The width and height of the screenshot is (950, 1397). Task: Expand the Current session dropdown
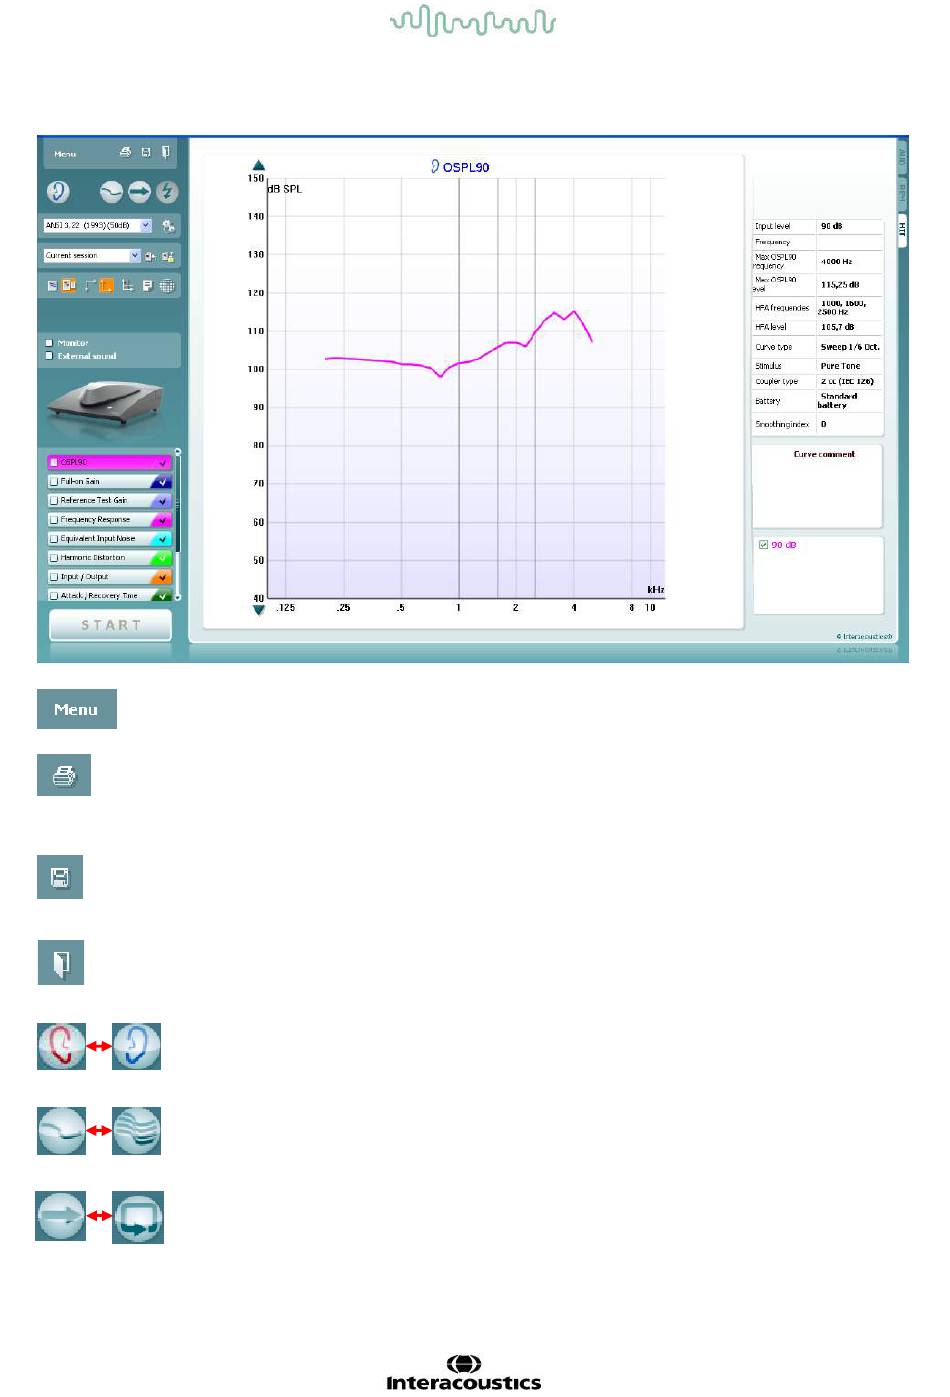tap(135, 256)
